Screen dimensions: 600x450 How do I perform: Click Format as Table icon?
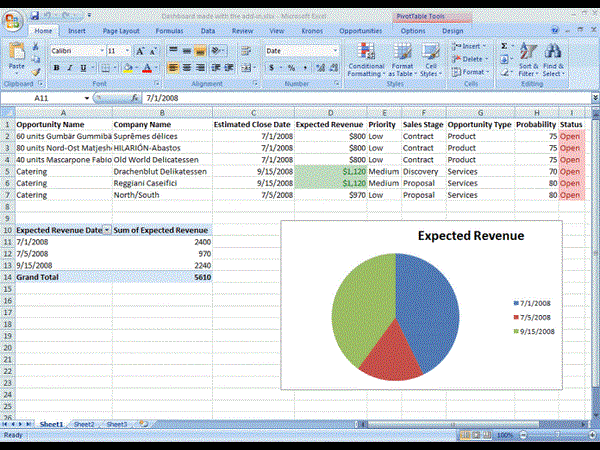click(x=401, y=60)
